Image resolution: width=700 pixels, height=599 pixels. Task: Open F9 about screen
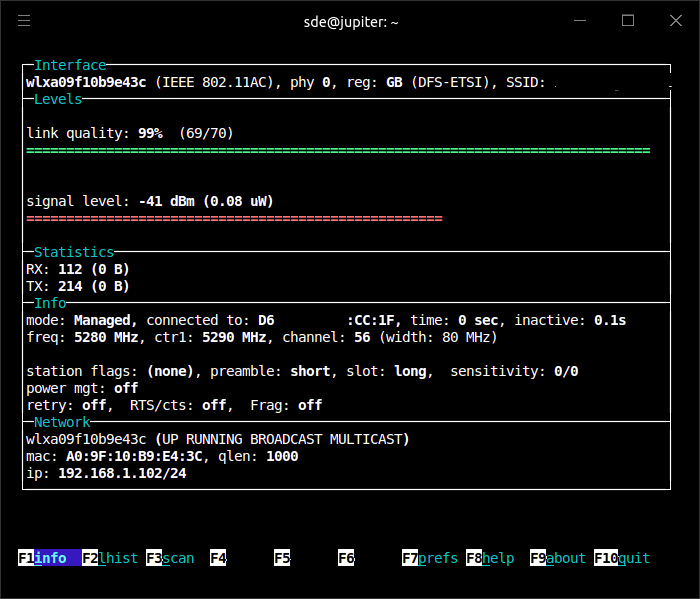(x=558, y=558)
